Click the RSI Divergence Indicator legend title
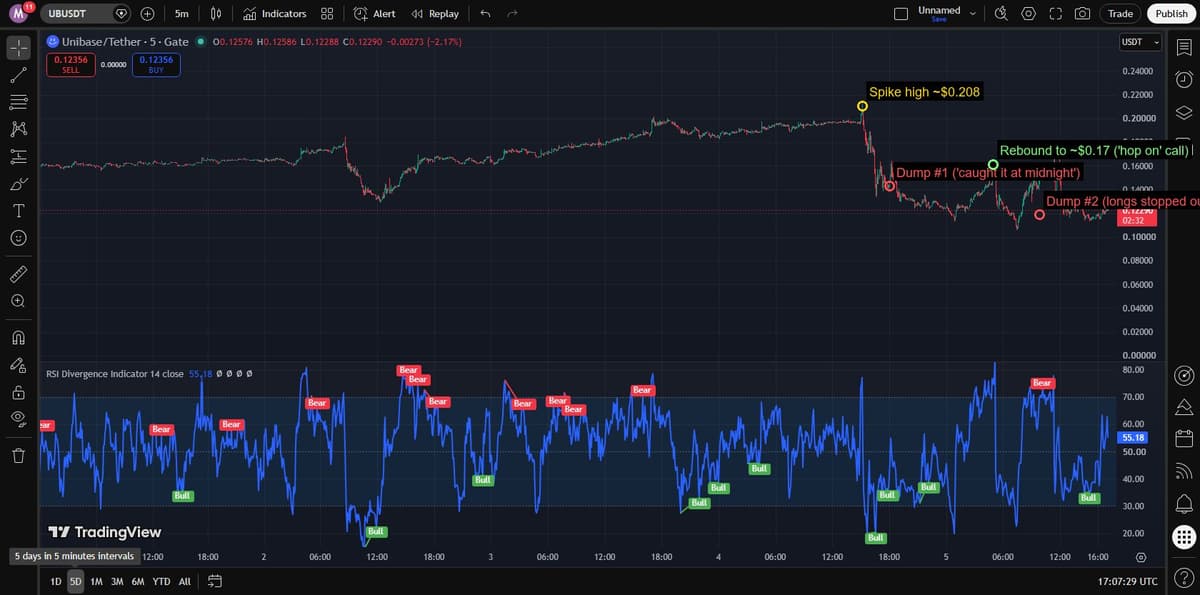Viewport: 1200px width, 595px height. click(x=114, y=374)
